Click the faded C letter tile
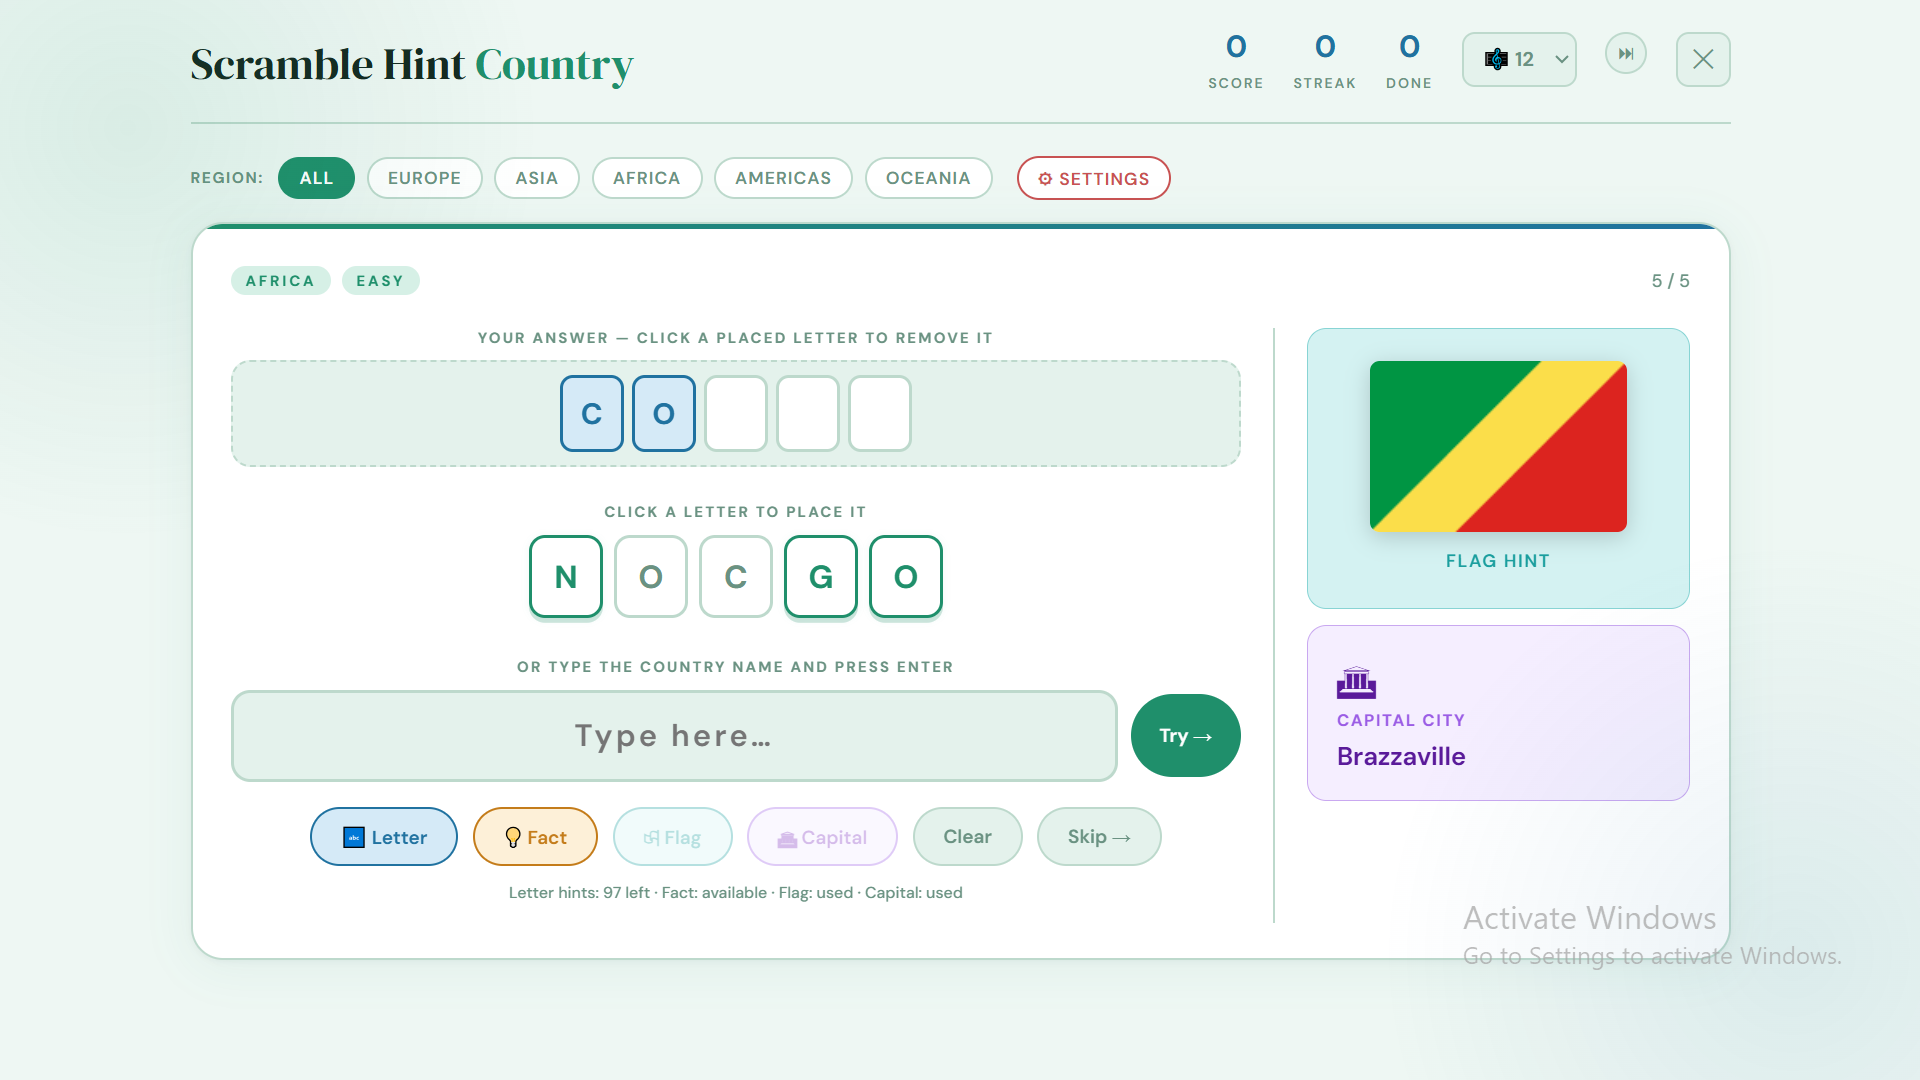 736,577
